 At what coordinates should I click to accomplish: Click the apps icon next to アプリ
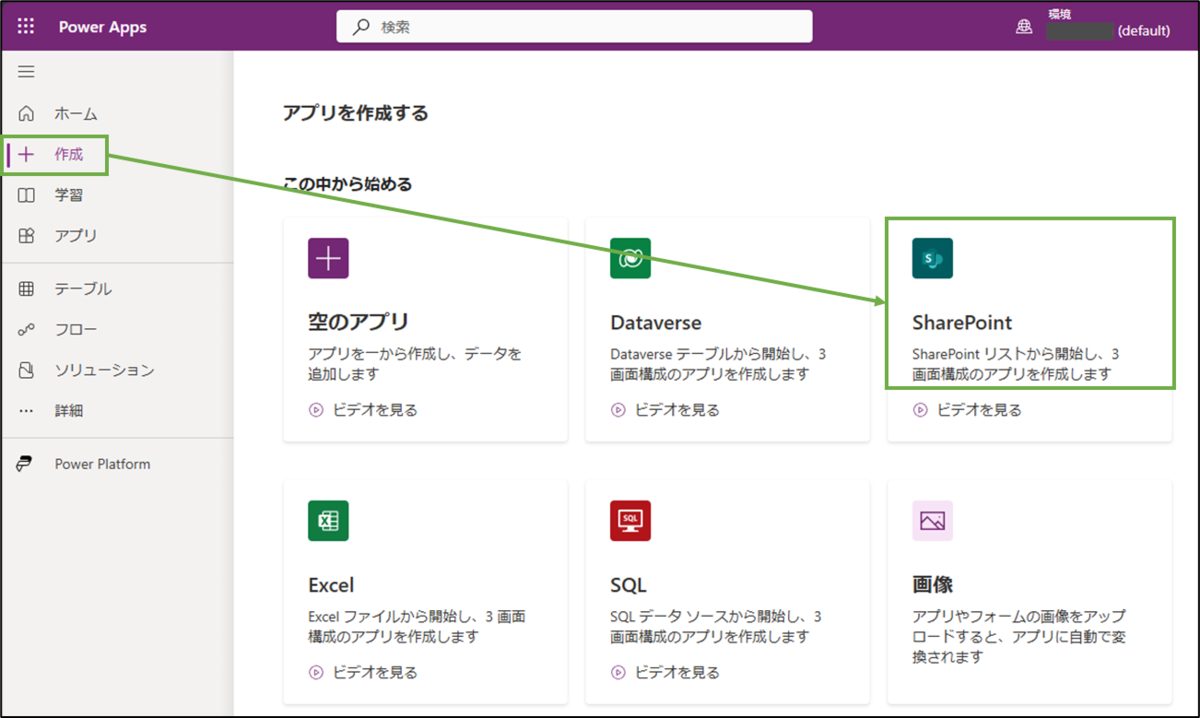point(27,237)
